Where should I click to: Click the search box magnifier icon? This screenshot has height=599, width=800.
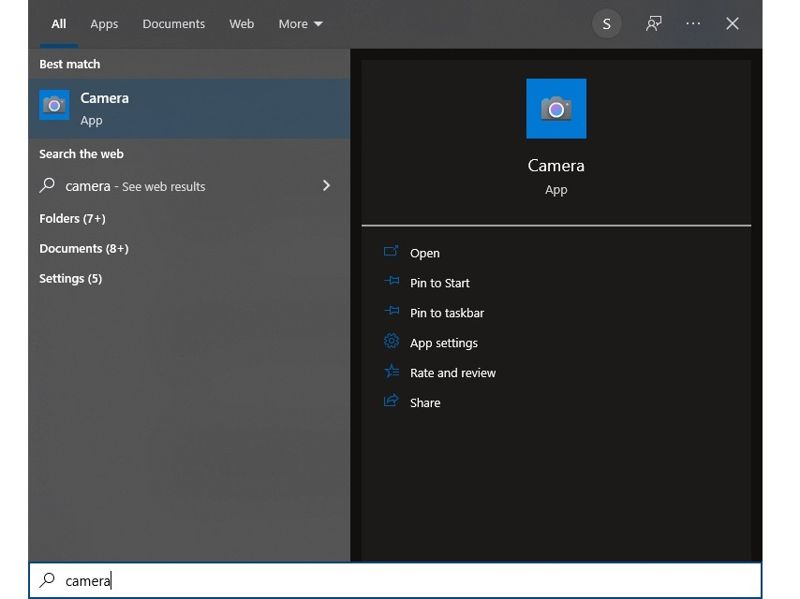pos(47,580)
